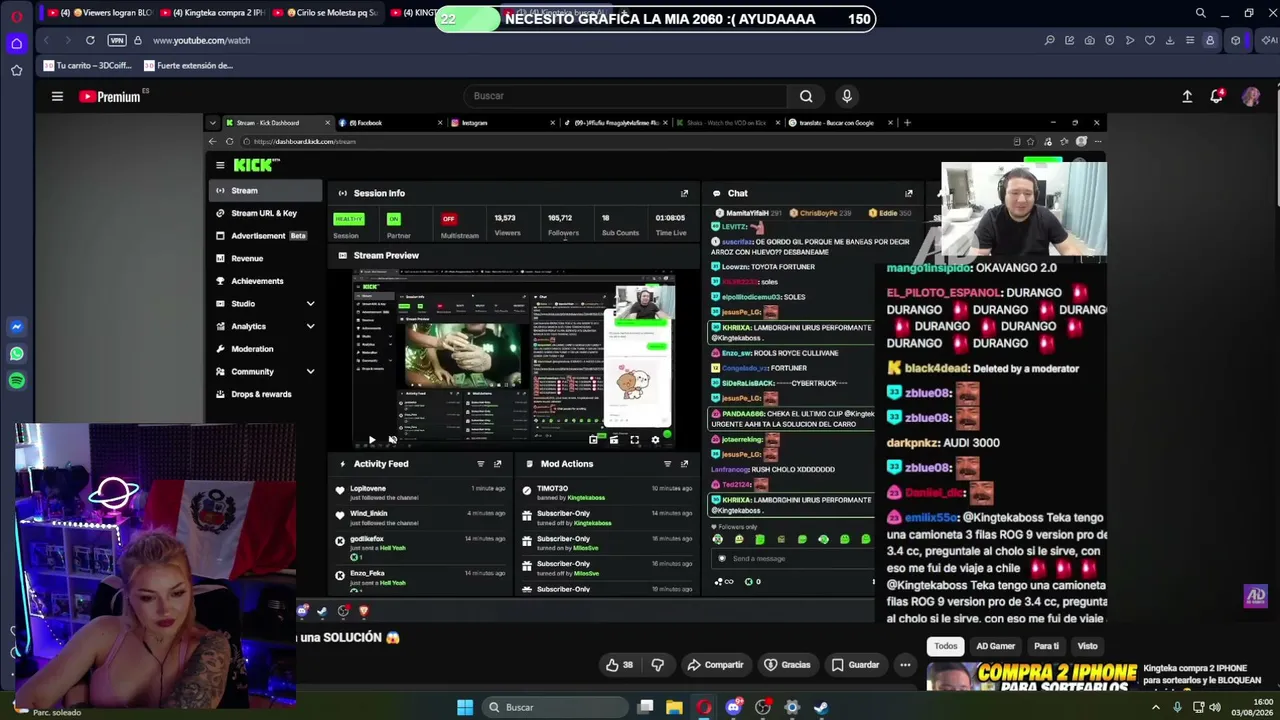Image resolution: width=1280 pixels, height=720 pixels.
Task: Like the video with thumbs up
Action: [620, 665]
